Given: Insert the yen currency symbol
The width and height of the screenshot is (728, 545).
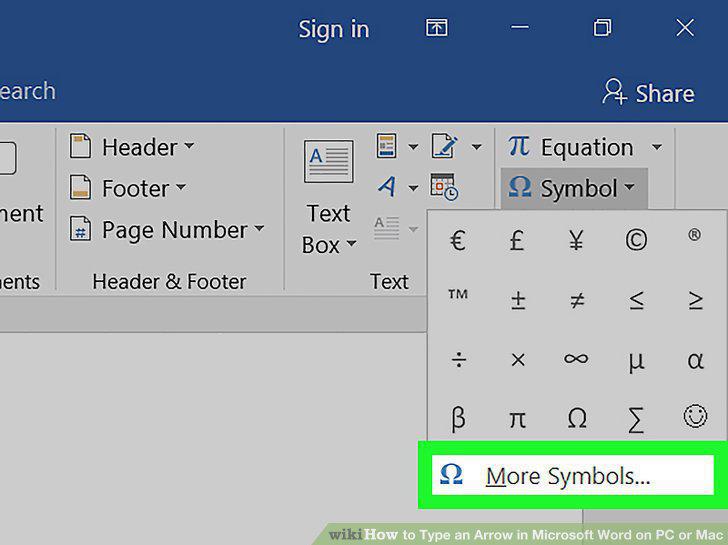Looking at the screenshot, I should tap(576, 240).
